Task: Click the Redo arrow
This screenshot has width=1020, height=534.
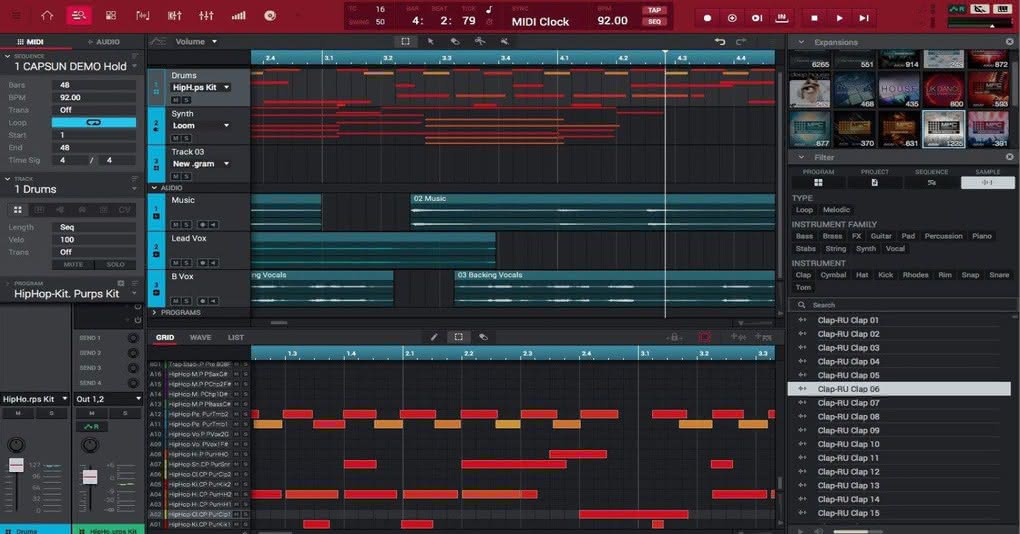Action: 740,42
